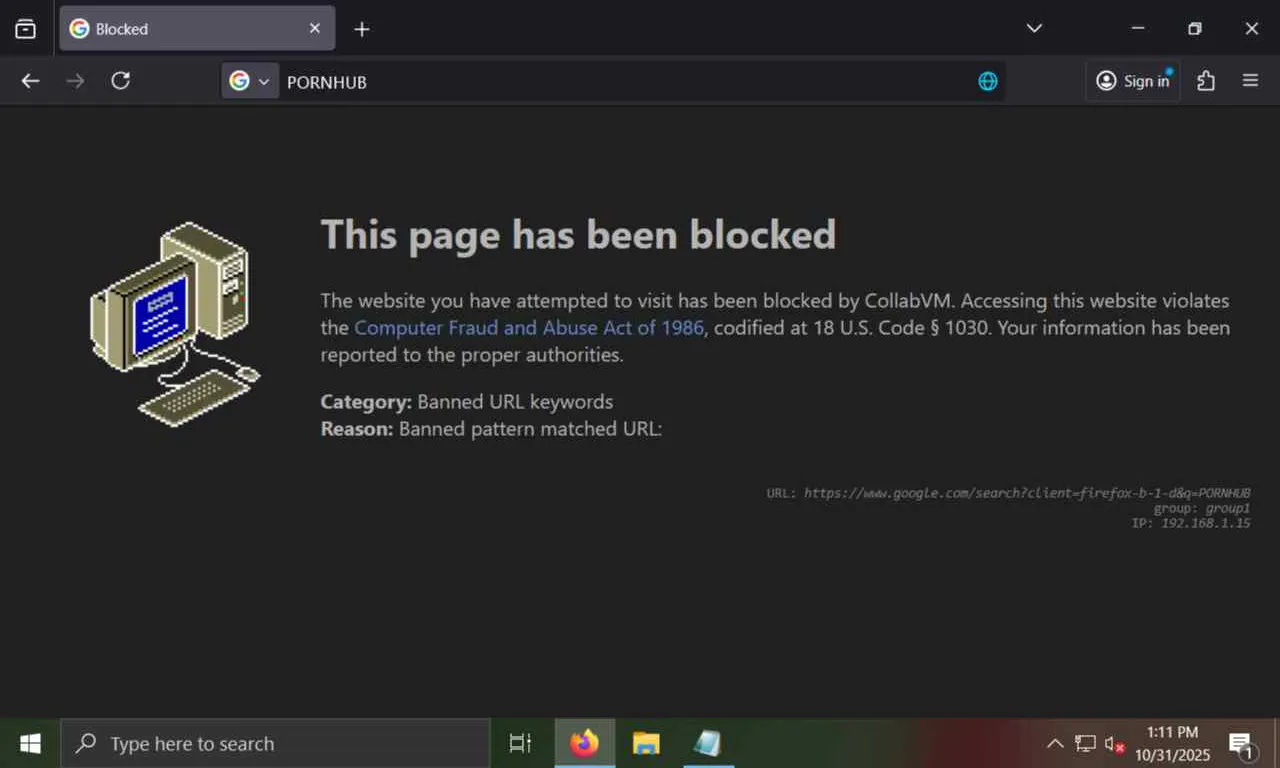
Task: Minimize the Firefox window
Action: click(1137, 29)
